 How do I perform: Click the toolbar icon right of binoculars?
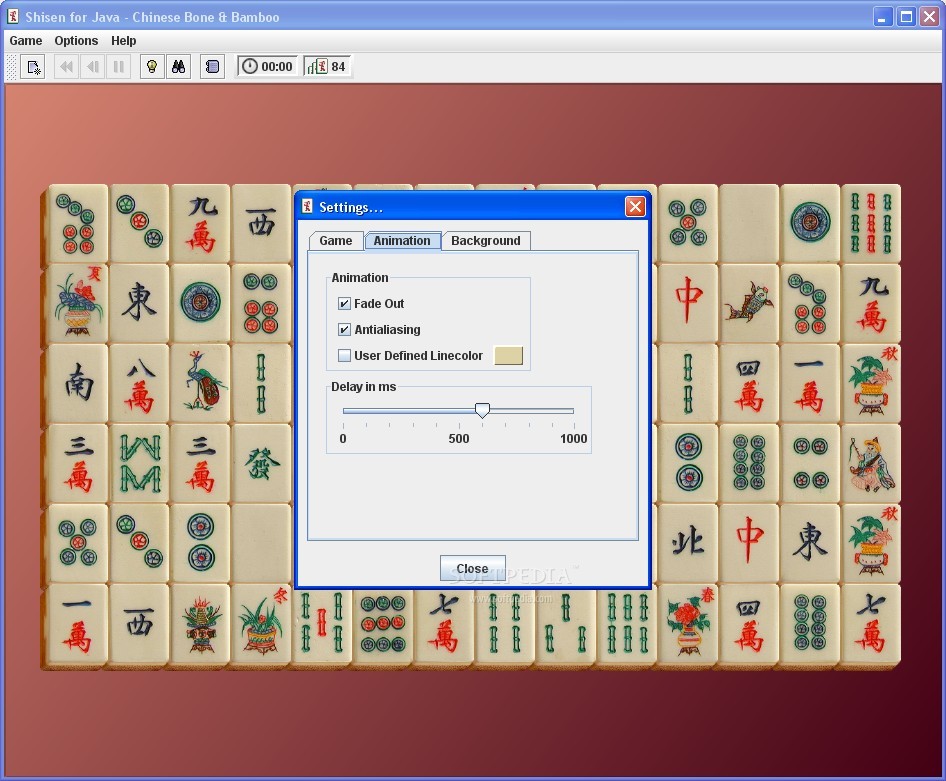[x=212, y=66]
